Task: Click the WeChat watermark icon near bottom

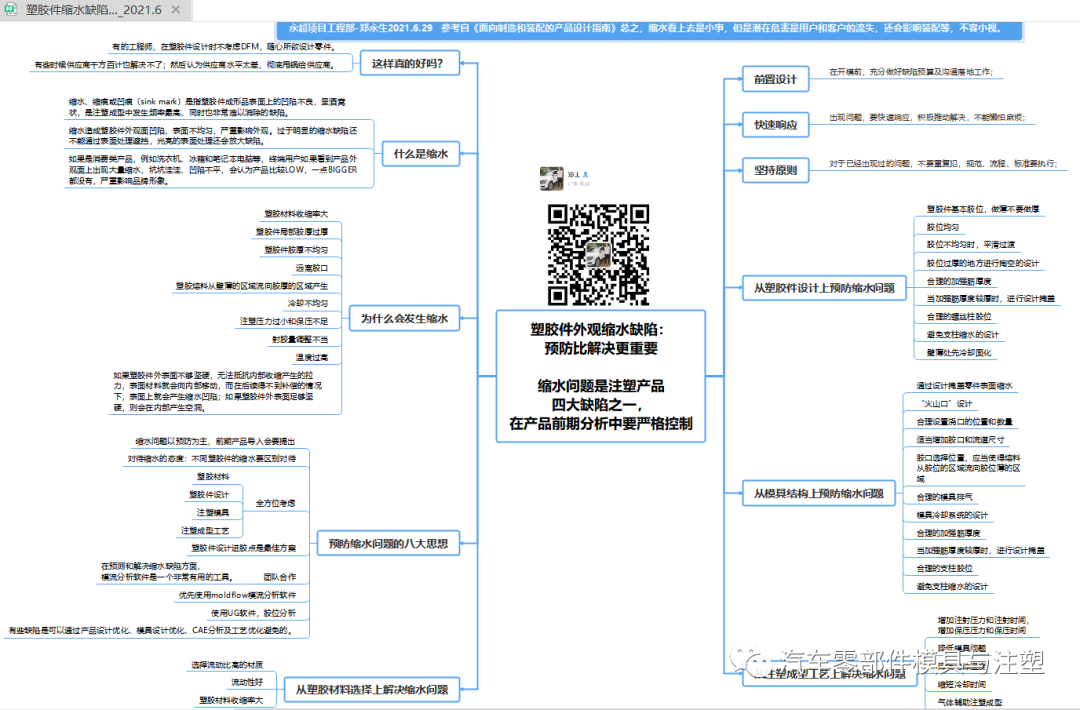Action: (745, 663)
